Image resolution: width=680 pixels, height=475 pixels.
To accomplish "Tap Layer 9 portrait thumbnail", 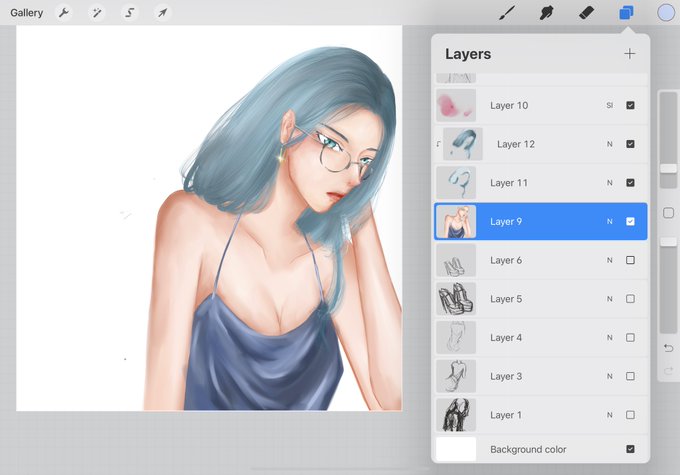I will point(456,221).
